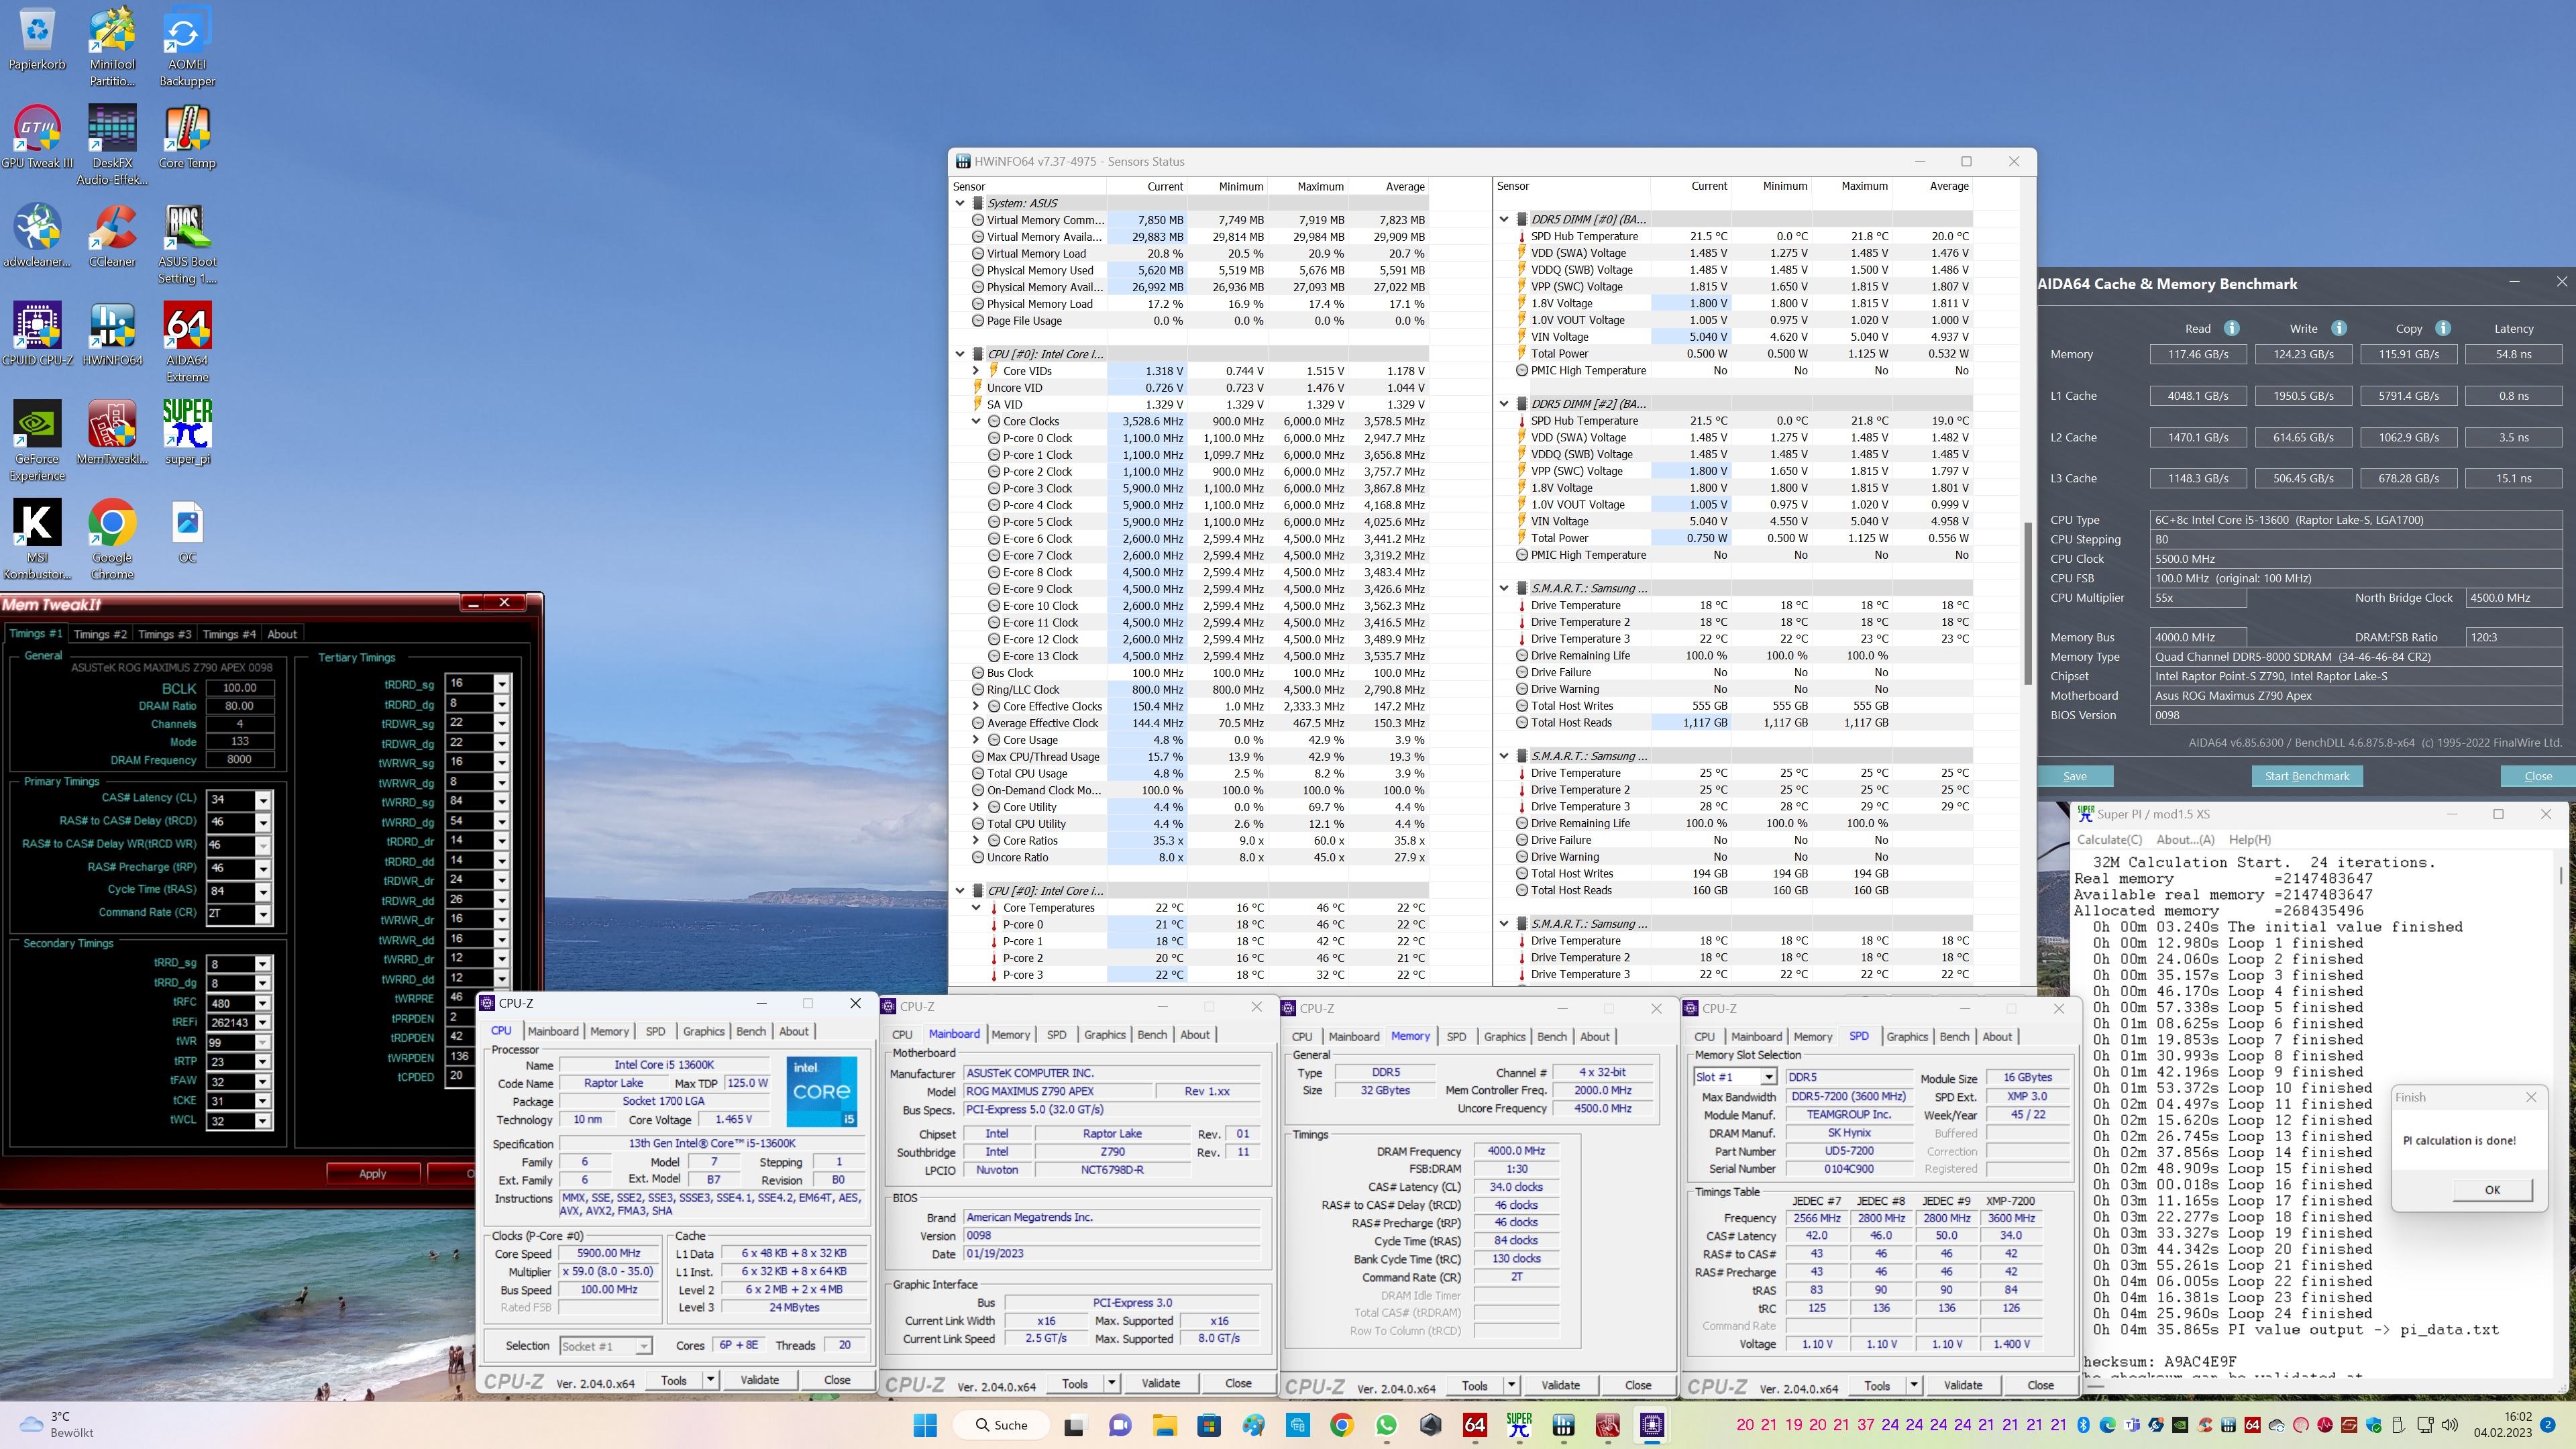Open File Explorer from the taskbar
Viewport: 2576px width, 1449px height.
tap(1164, 1425)
